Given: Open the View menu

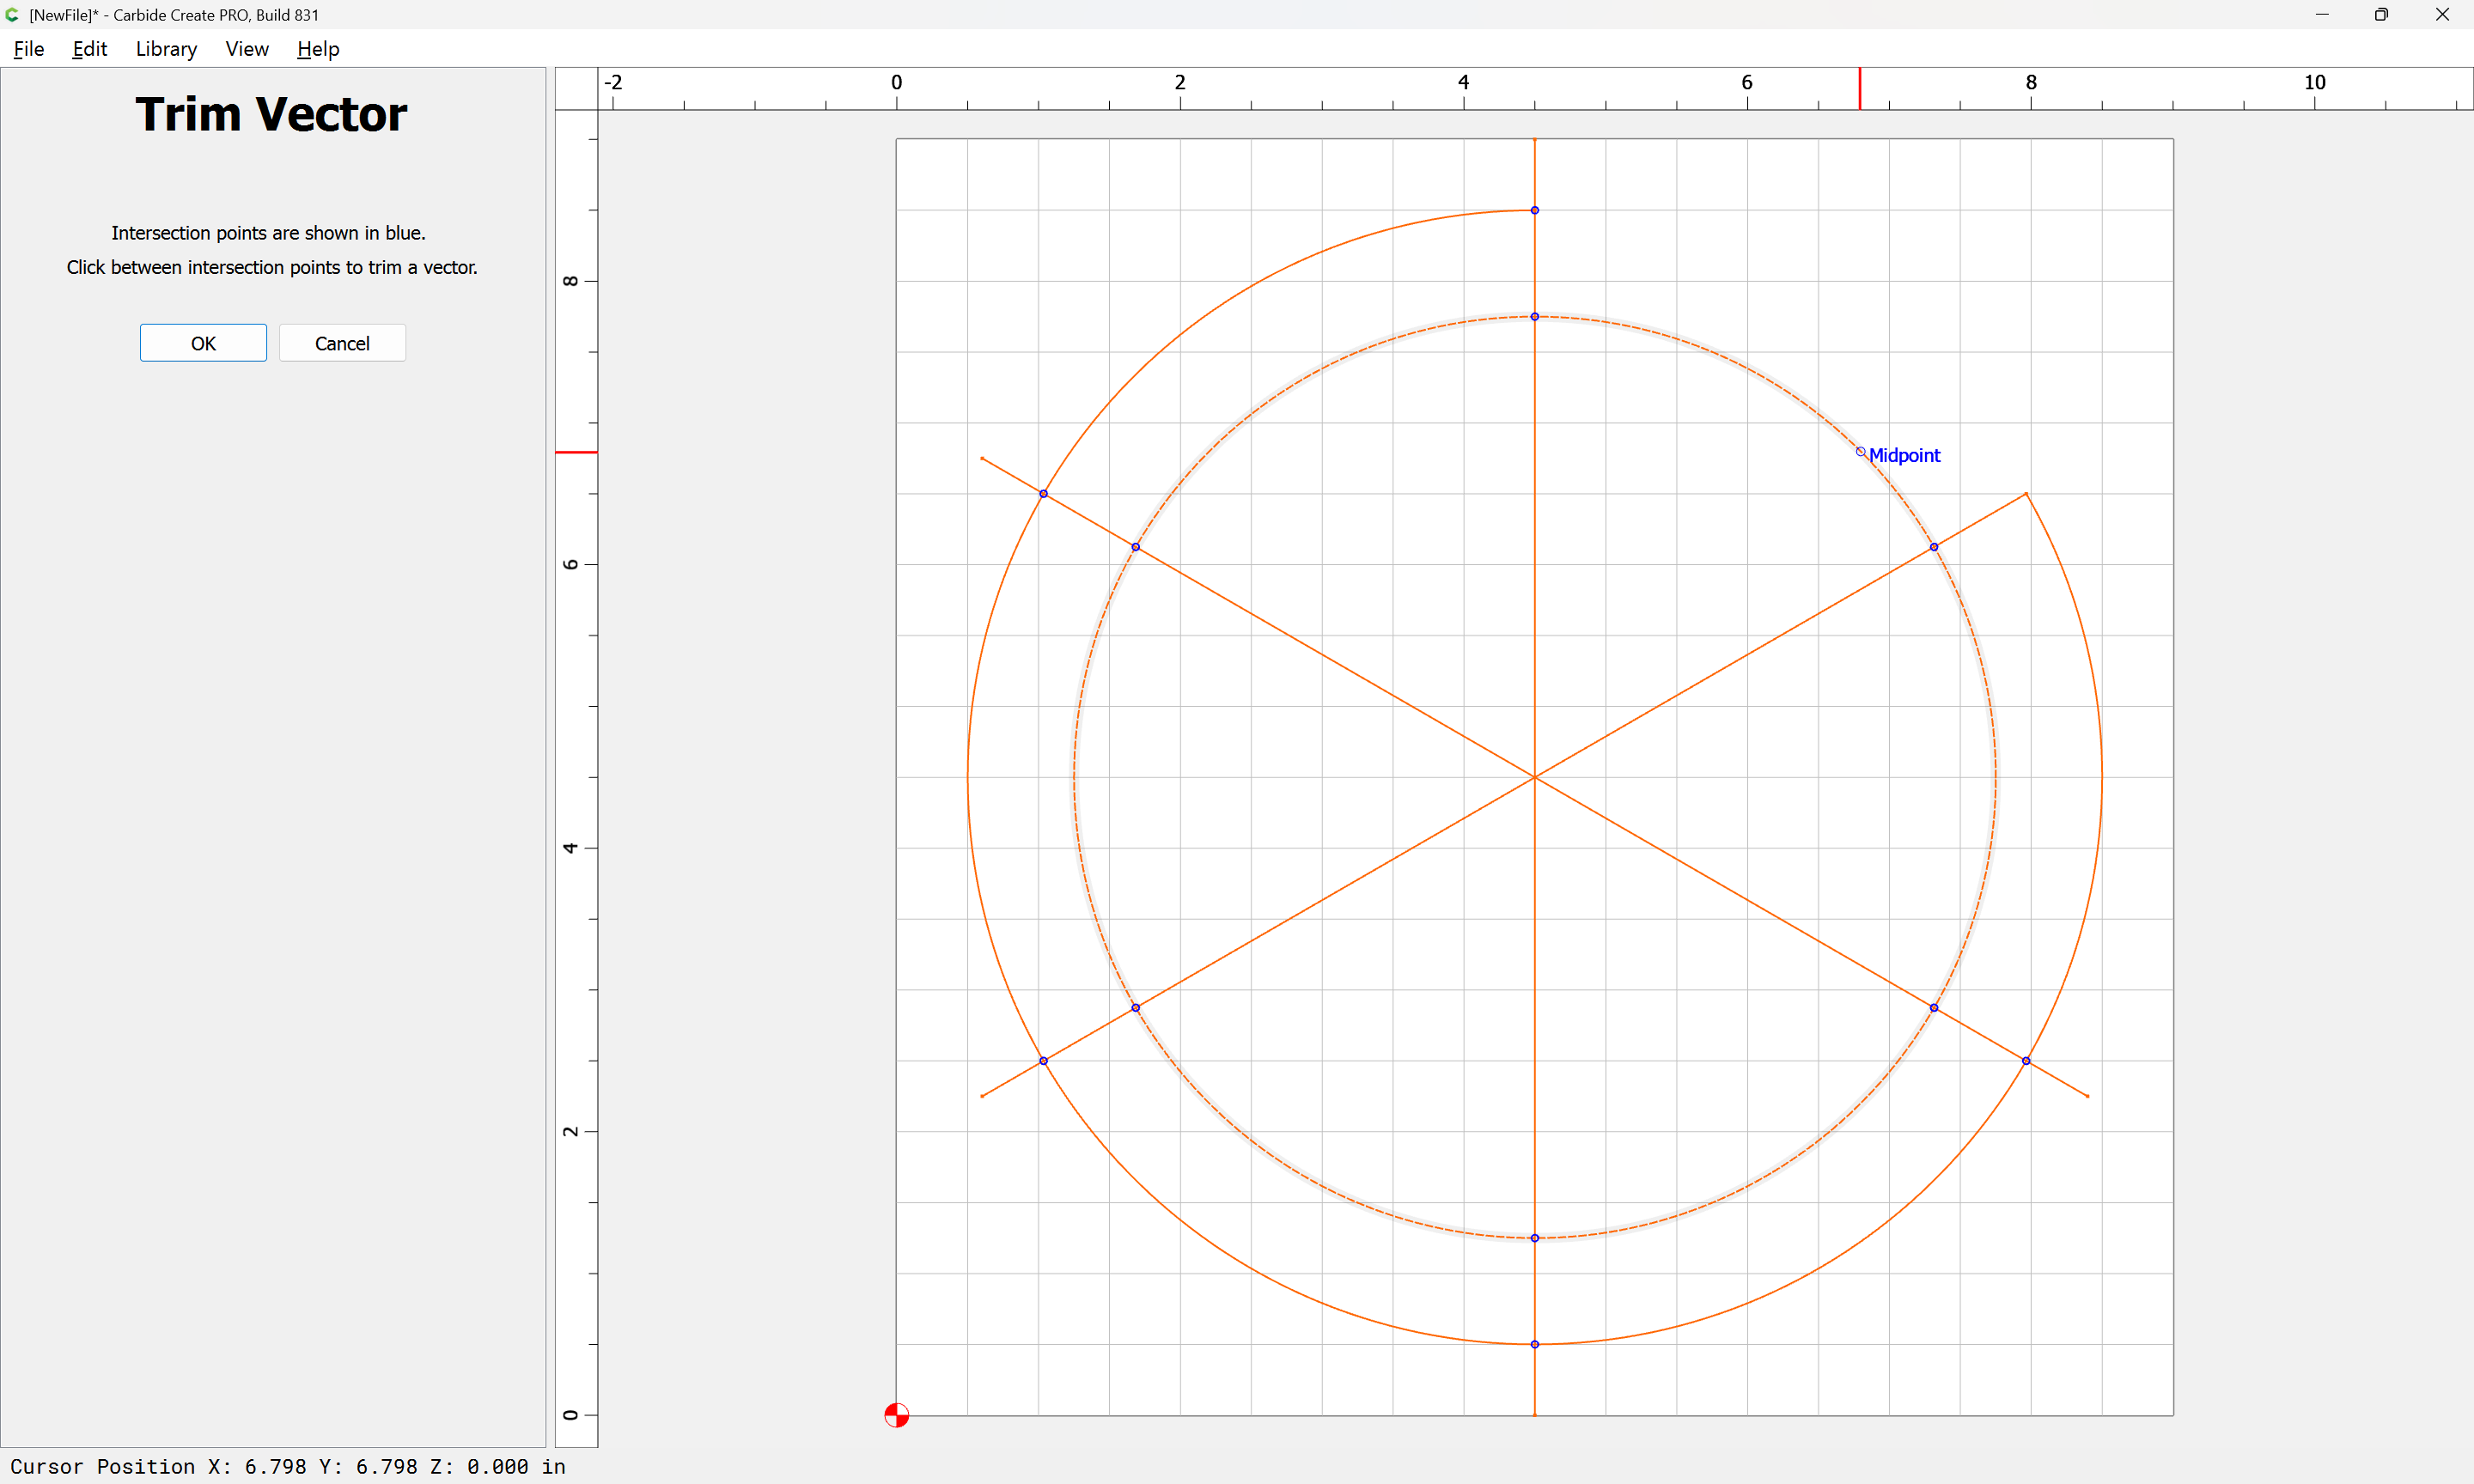Looking at the screenshot, I should (x=247, y=49).
